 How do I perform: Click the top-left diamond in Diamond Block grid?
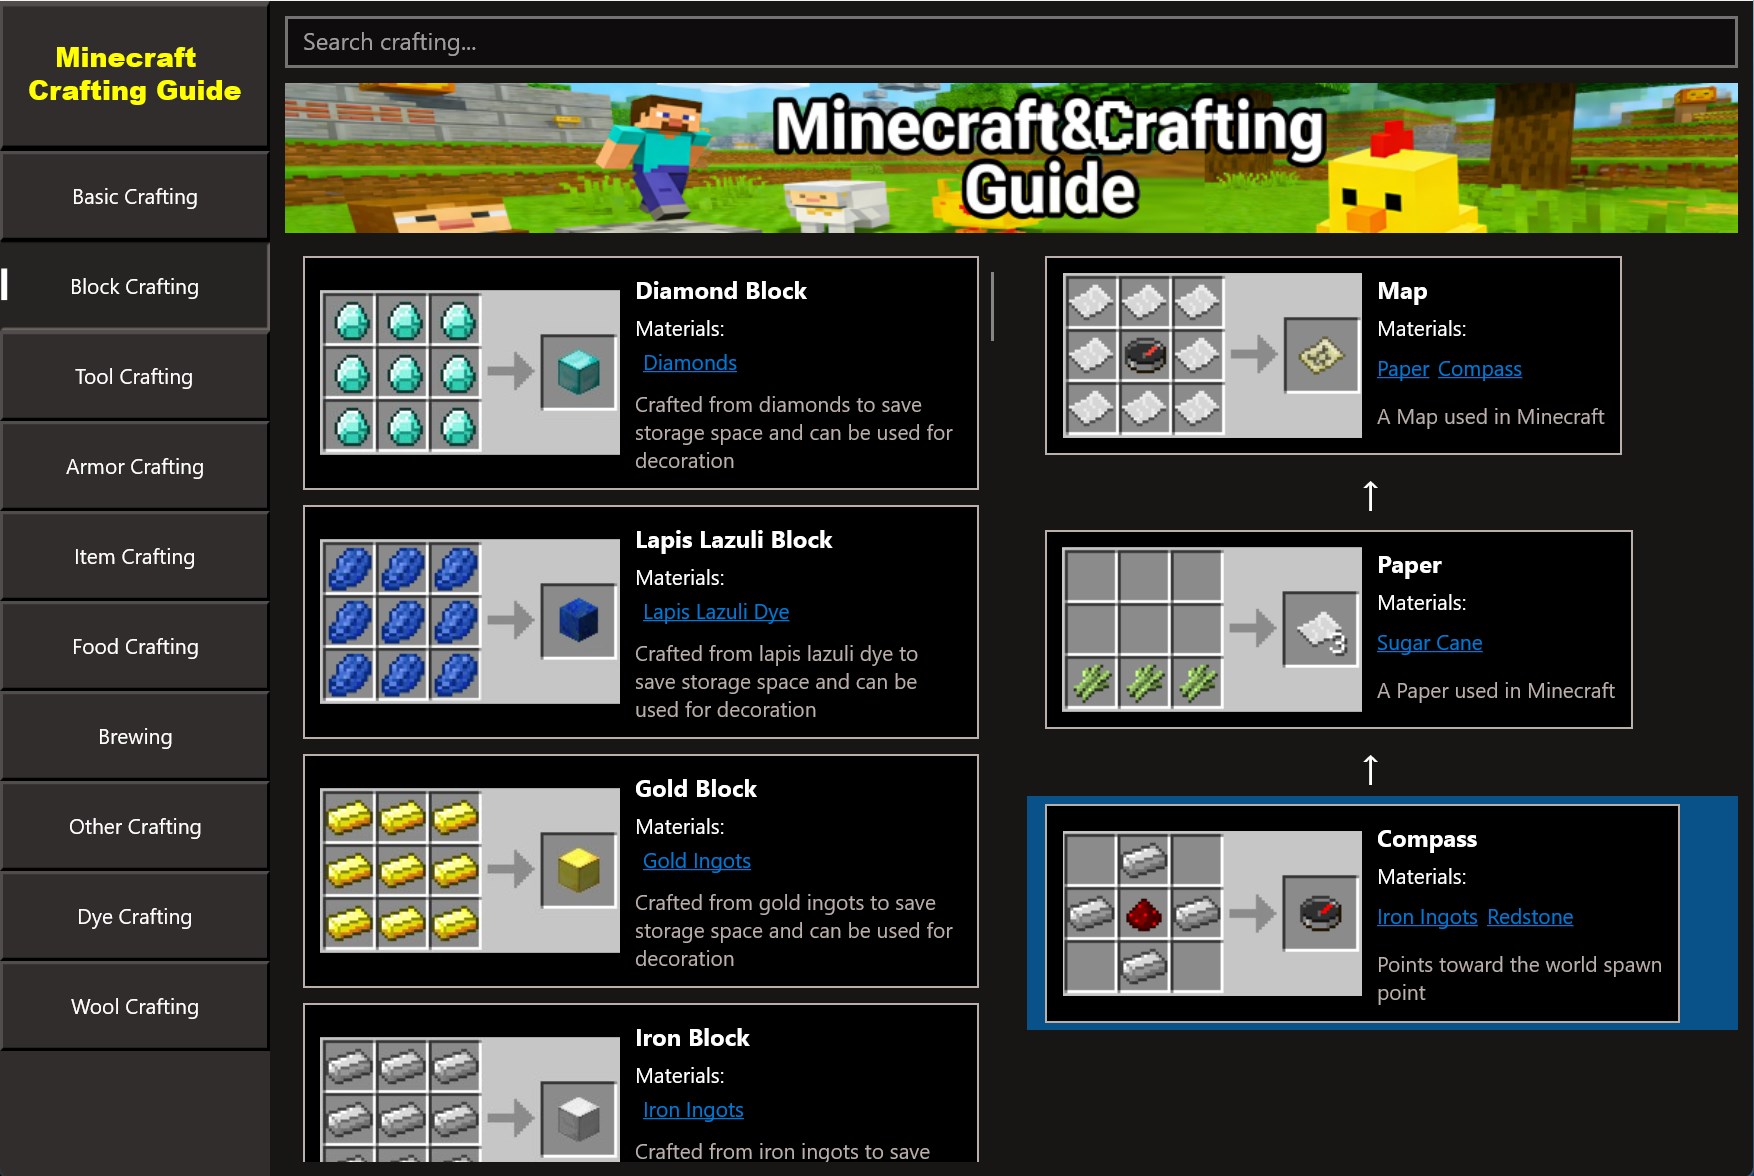coord(351,320)
